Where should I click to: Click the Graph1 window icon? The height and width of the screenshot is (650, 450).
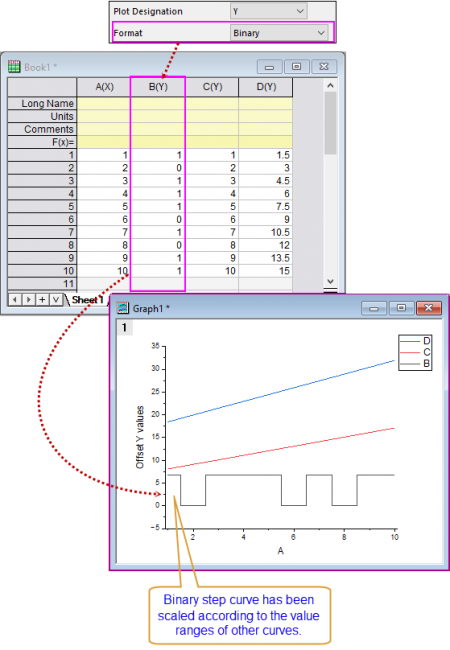[x=123, y=308]
